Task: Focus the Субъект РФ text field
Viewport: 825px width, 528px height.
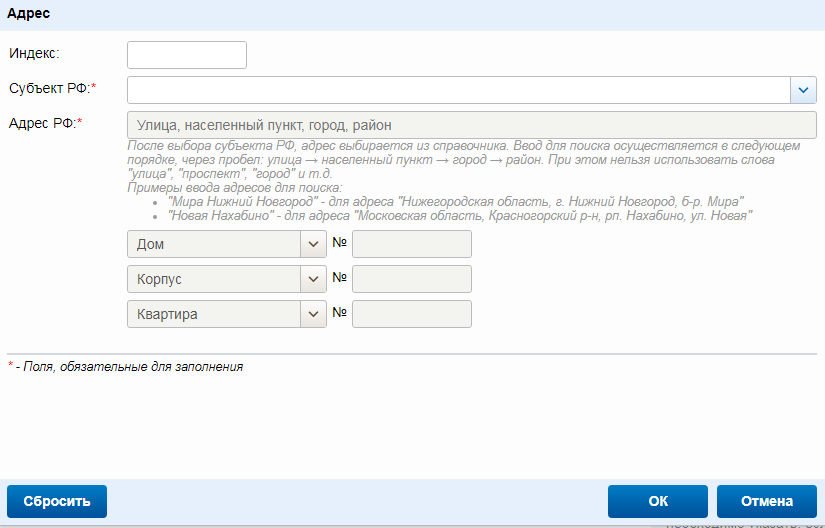Action: [458, 90]
